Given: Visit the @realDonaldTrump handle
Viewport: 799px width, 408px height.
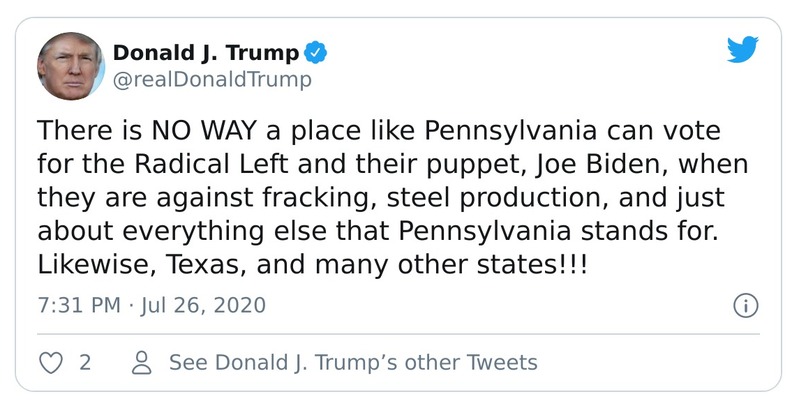Looking at the screenshot, I should point(212,79).
